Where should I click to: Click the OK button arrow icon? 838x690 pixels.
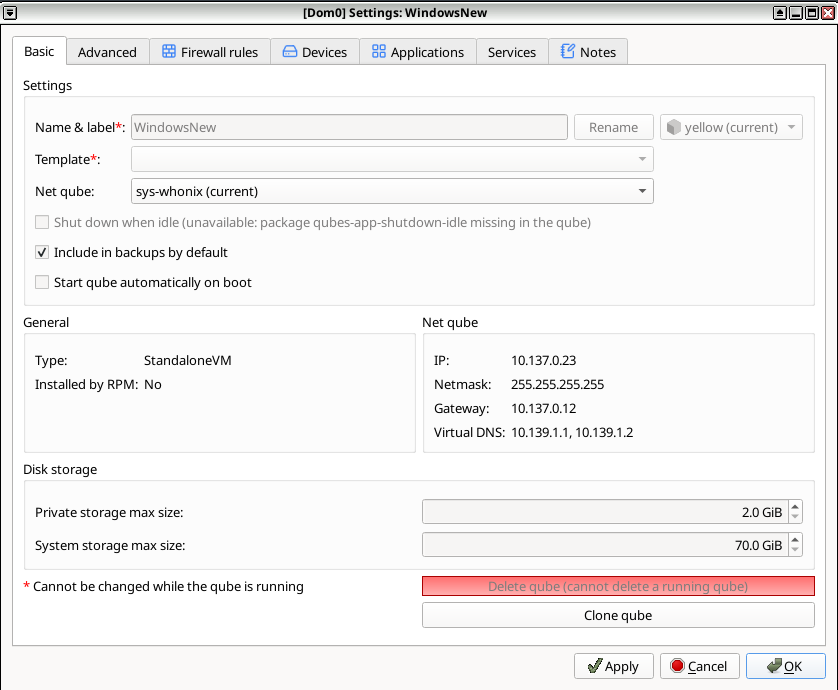tap(770, 666)
